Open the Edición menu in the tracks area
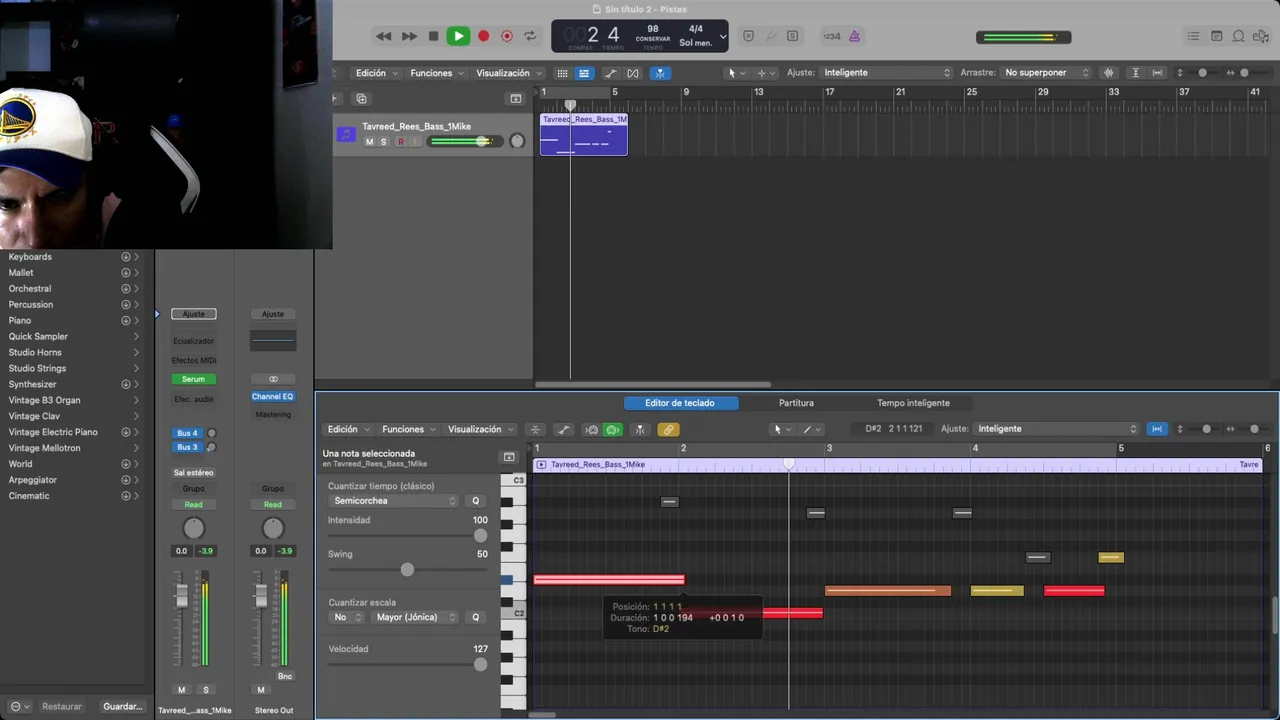The image size is (1280, 720). tap(377, 73)
